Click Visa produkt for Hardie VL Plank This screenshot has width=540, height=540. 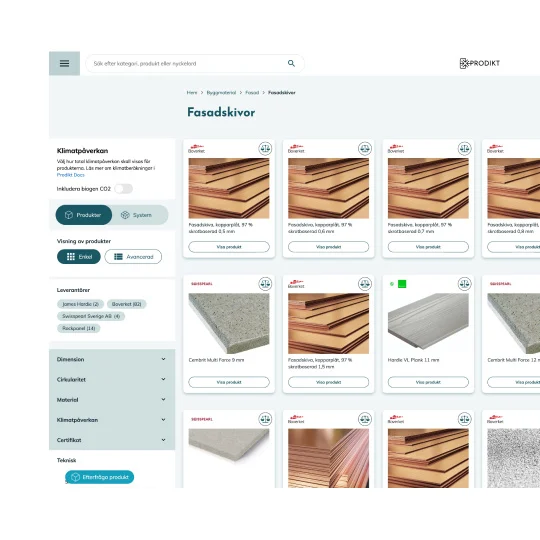pyautogui.click(x=428, y=382)
